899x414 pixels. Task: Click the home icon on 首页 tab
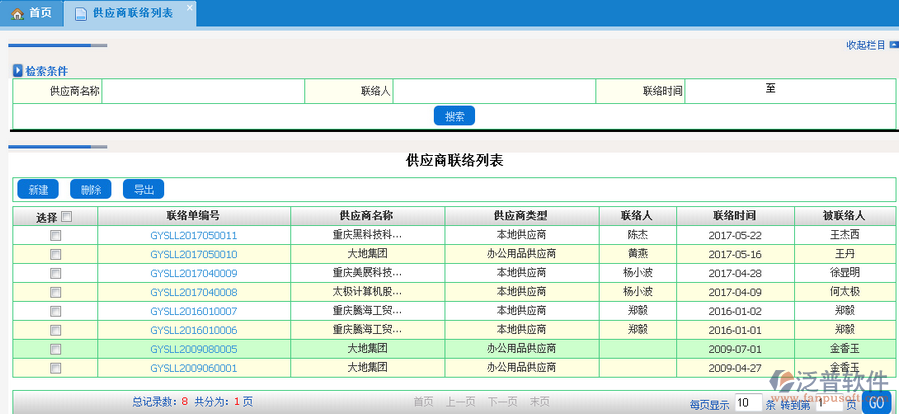tap(17, 13)
